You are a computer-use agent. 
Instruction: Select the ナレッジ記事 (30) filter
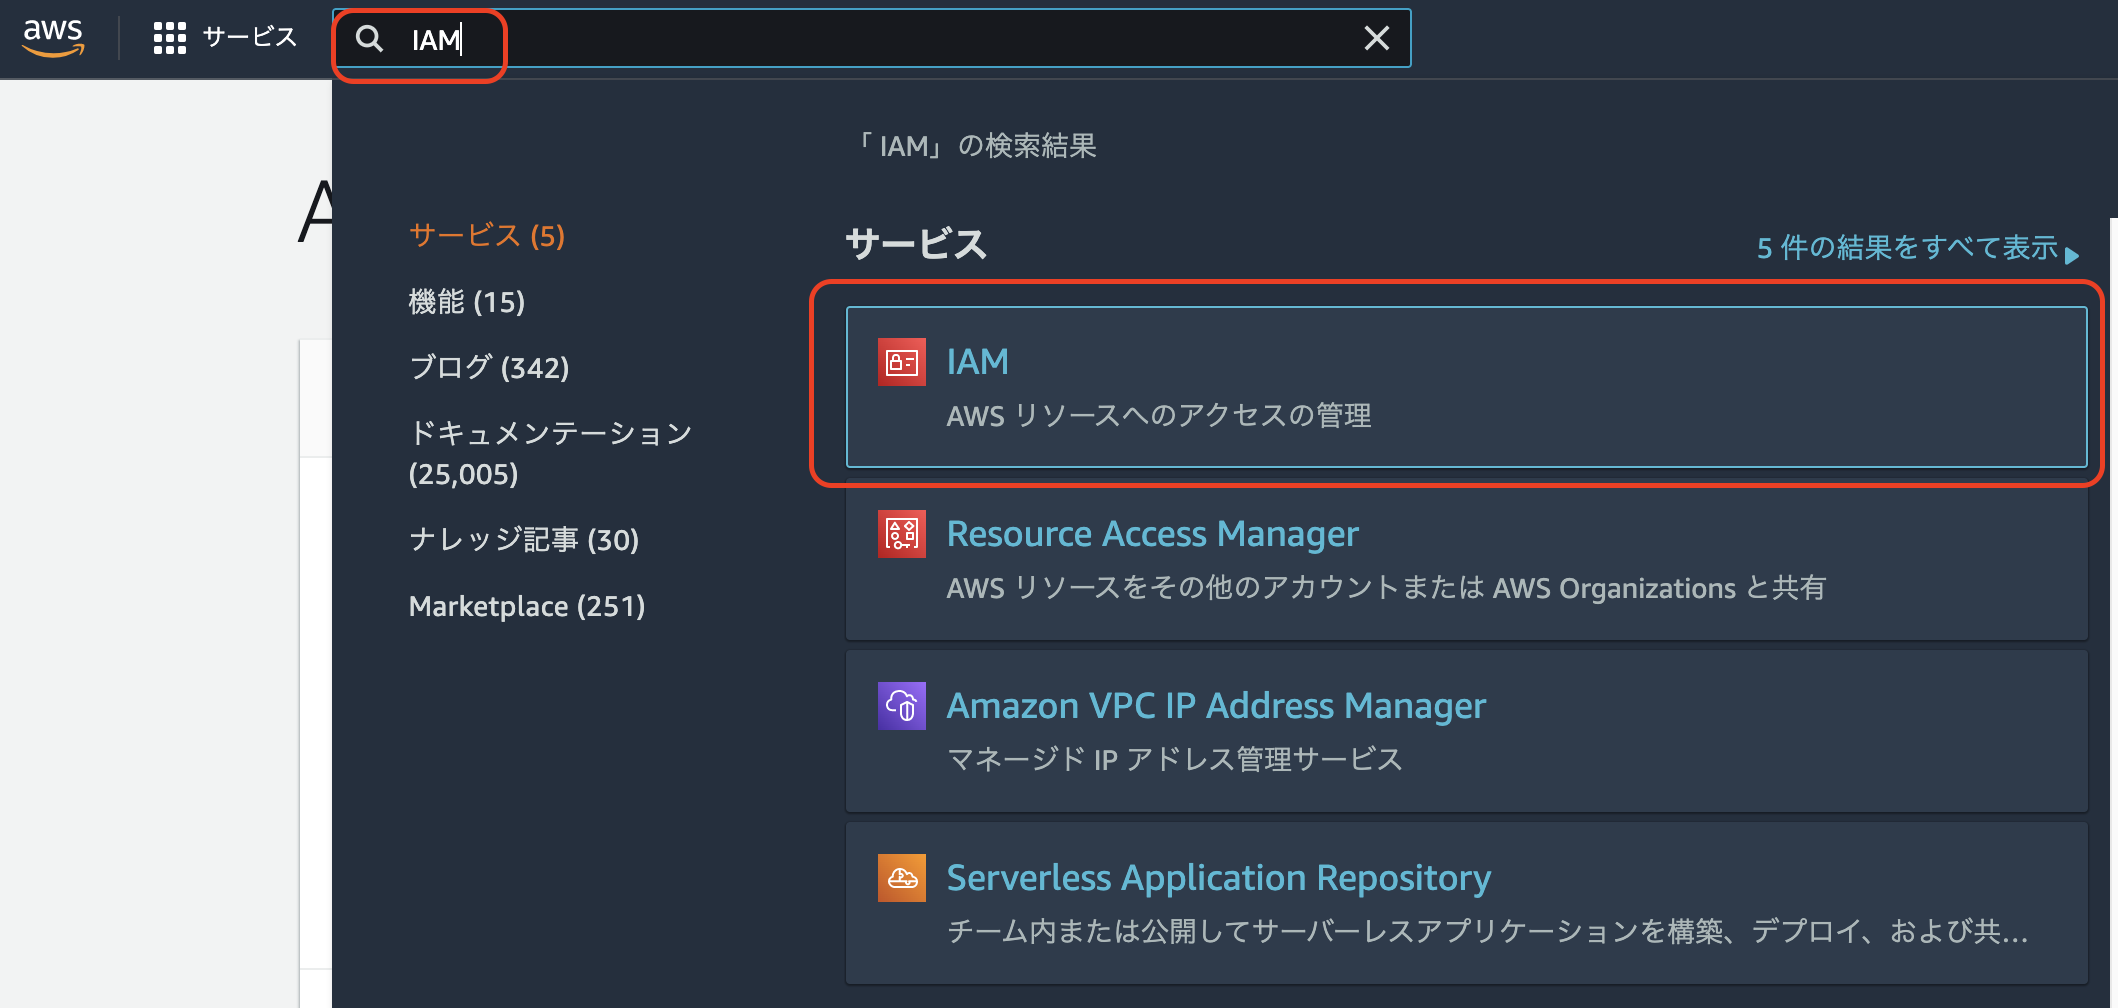click(x=523, y=539)
